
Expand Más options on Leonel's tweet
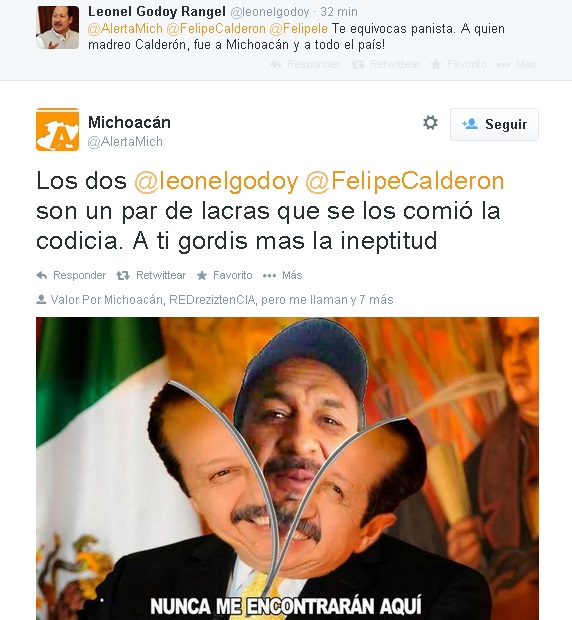[516, 64]
